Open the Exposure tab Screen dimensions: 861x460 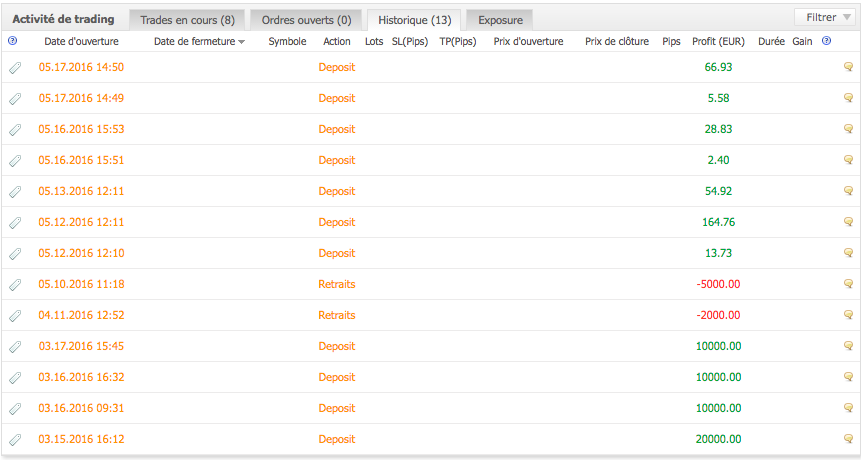click(500, 19)
